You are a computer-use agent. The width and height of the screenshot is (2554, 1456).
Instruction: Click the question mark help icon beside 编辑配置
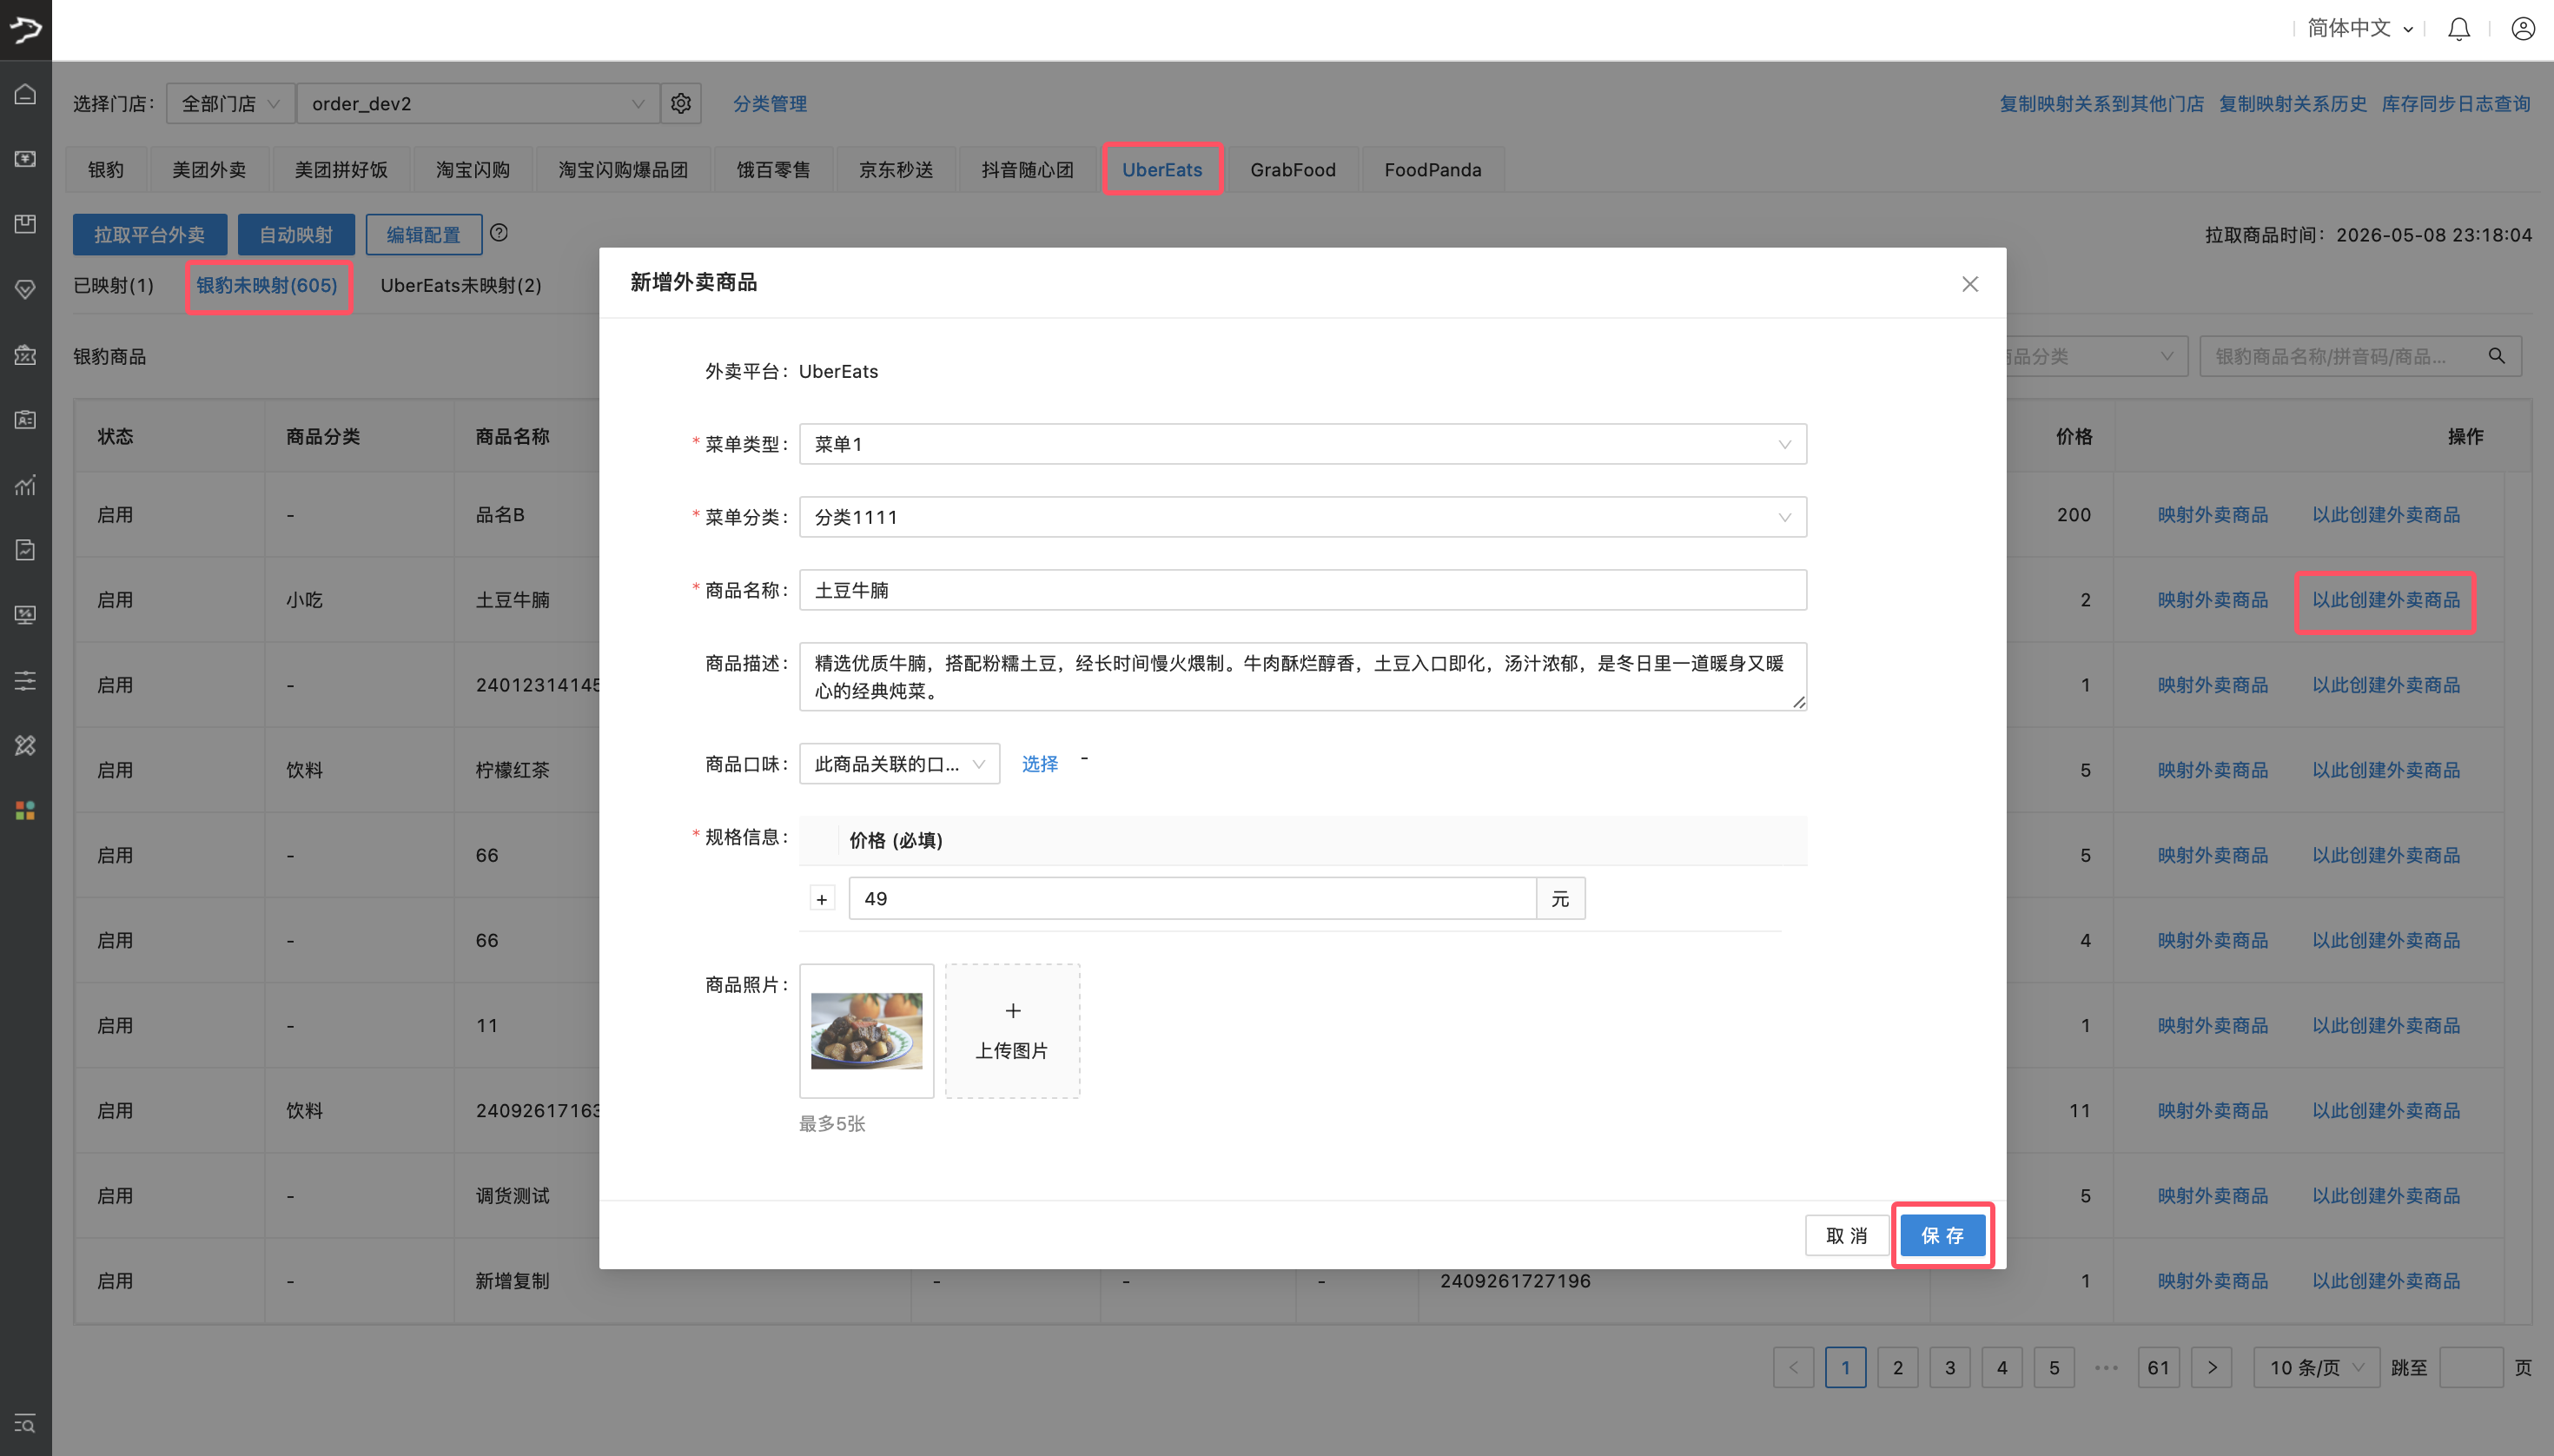[x=499, y=232]
